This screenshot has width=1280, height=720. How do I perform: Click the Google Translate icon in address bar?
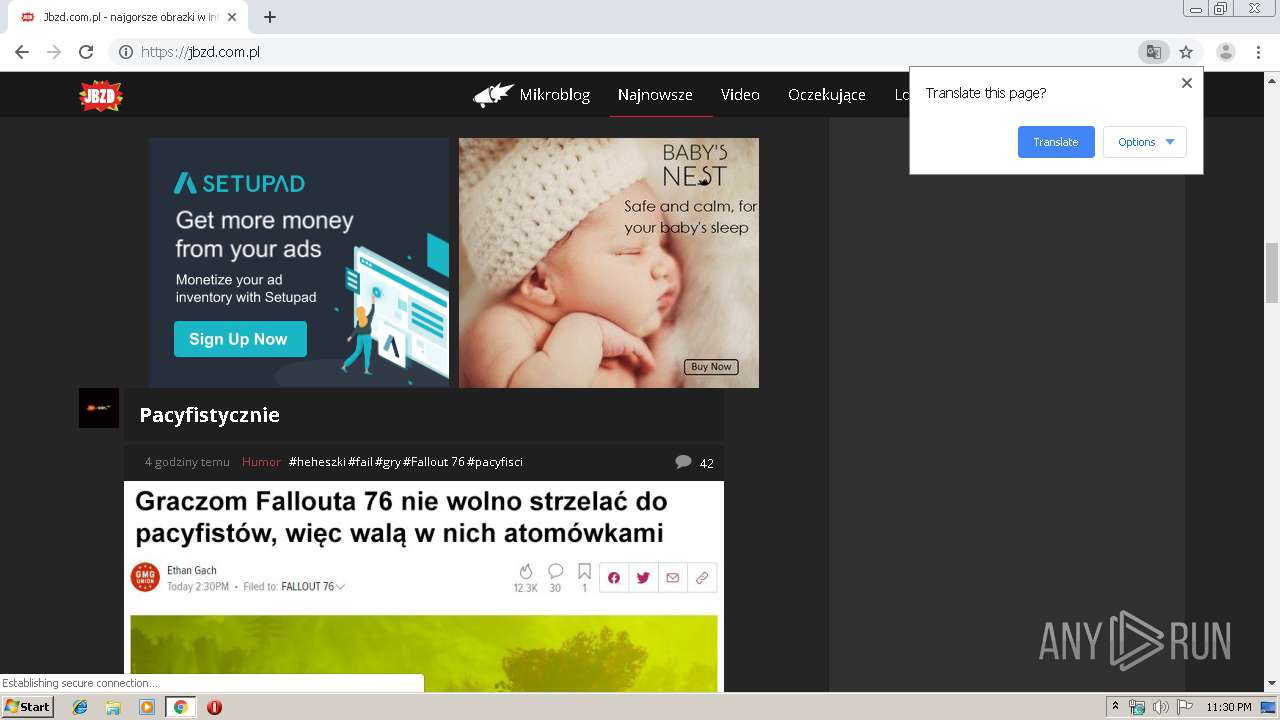pyautogui.click(x=1154, y=52)
